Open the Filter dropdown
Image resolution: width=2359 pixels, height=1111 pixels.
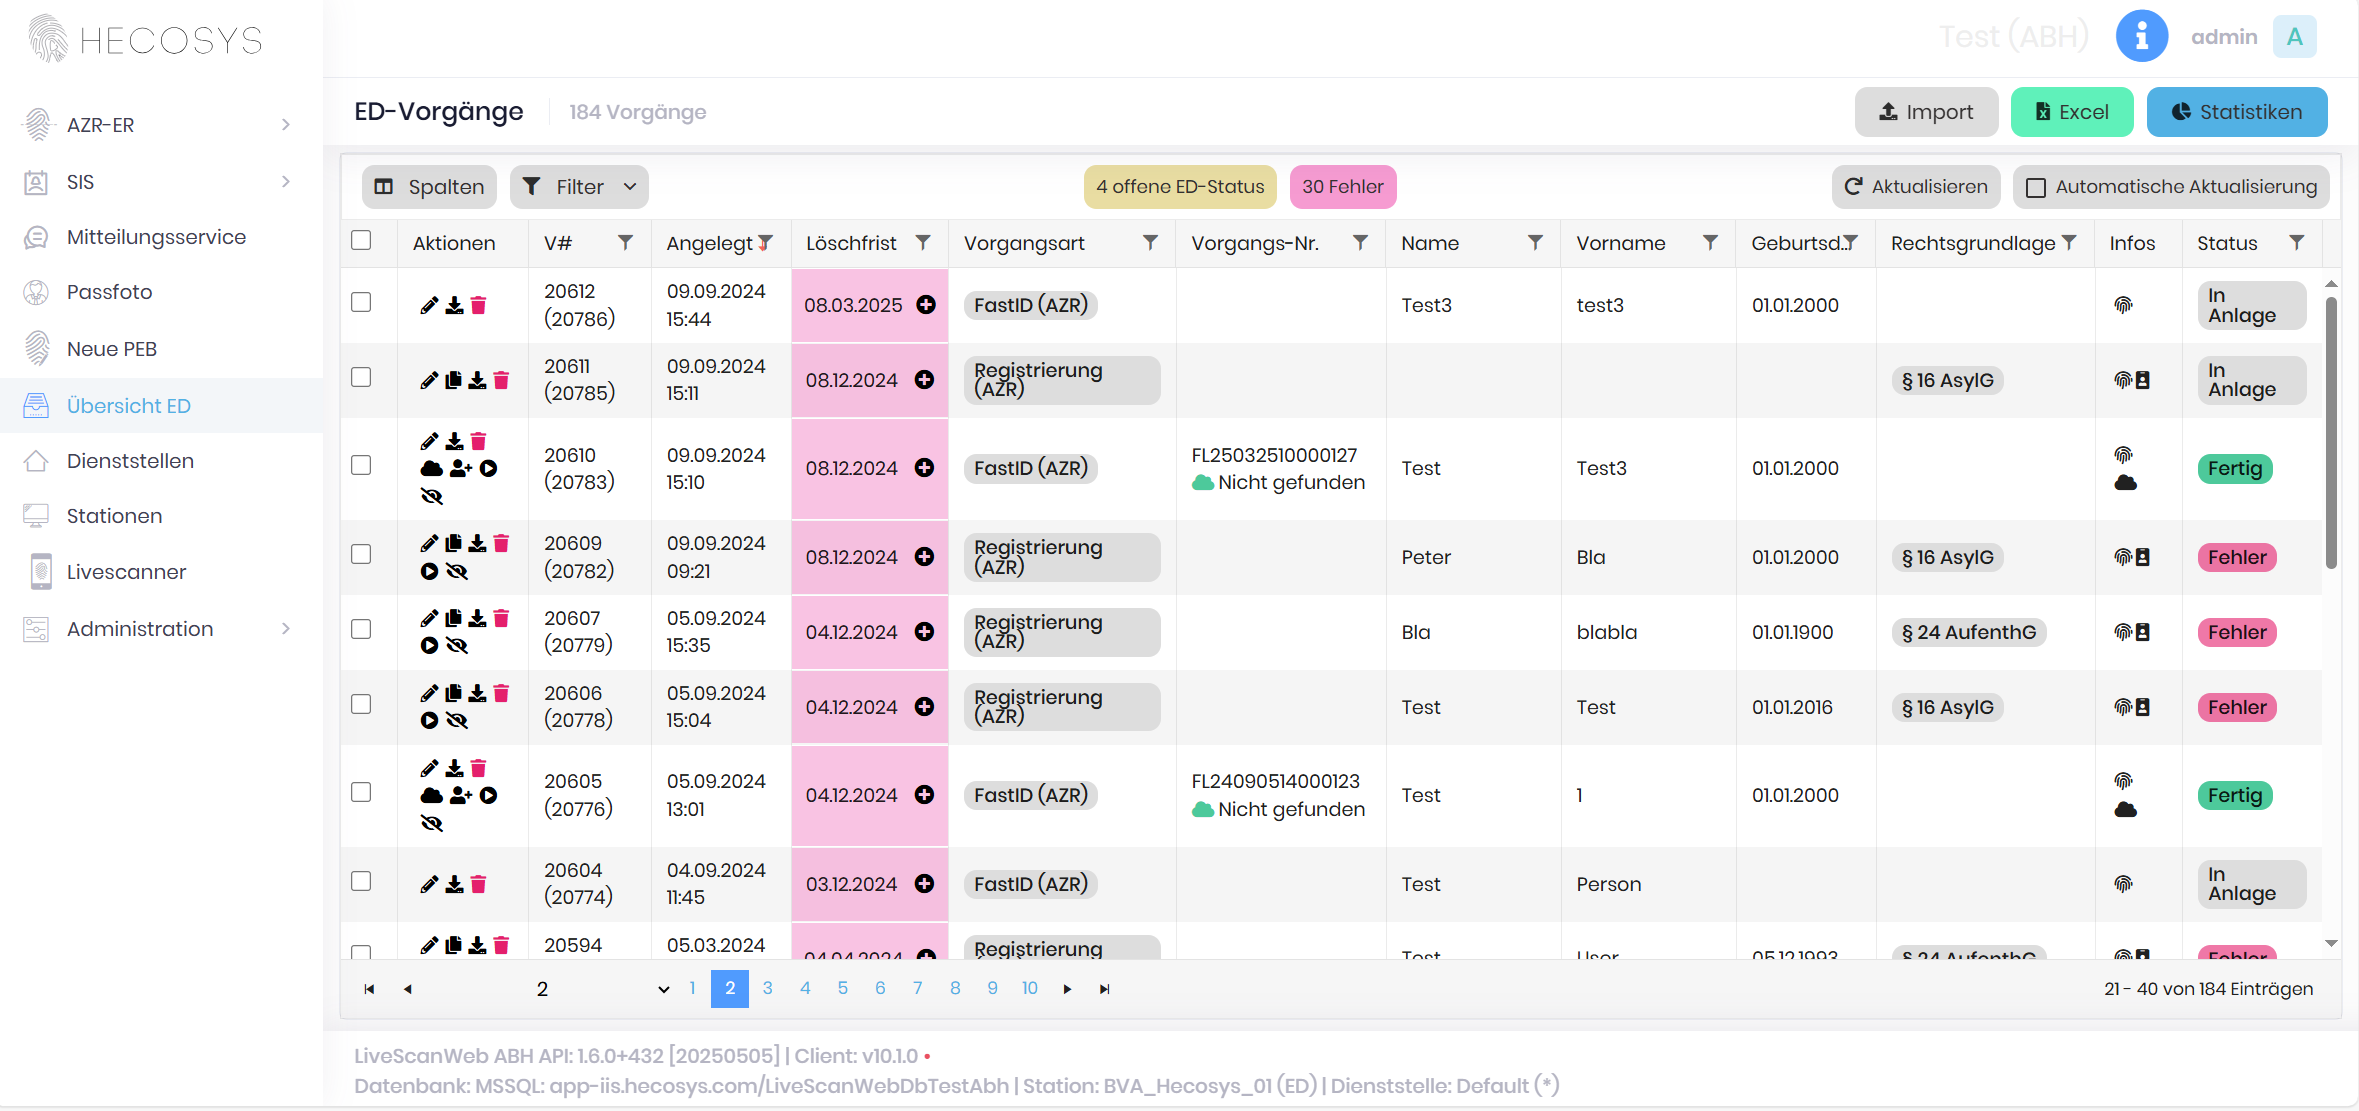click(579, 187)
